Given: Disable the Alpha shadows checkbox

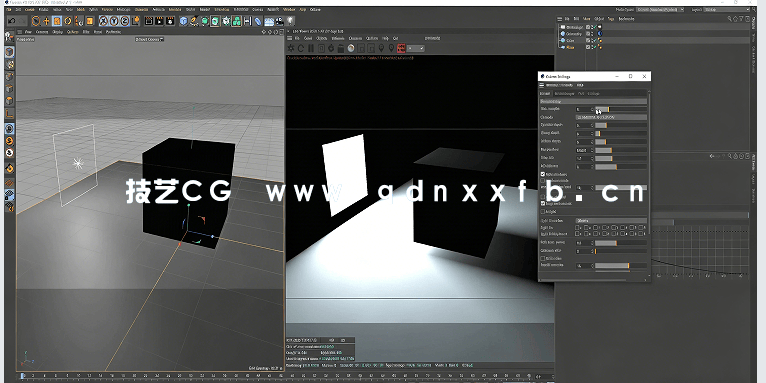Looking at the screenshot, I should click(x=543, y=174).
